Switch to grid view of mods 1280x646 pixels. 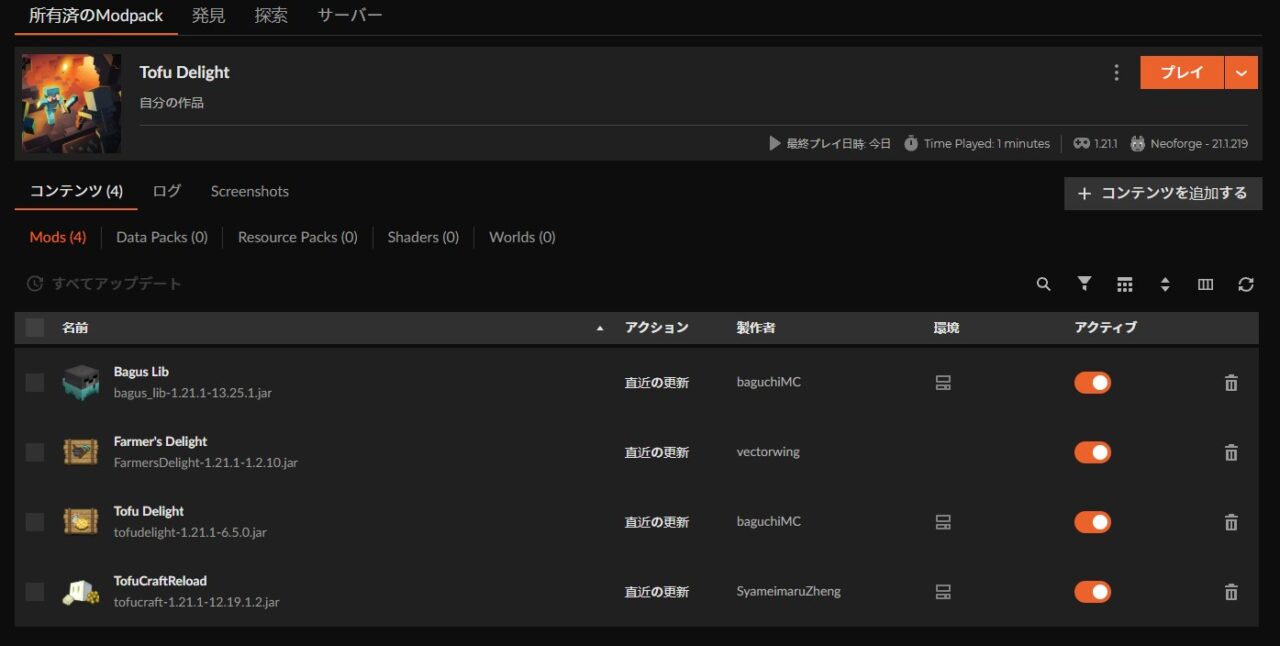[x=1124, y=284]
